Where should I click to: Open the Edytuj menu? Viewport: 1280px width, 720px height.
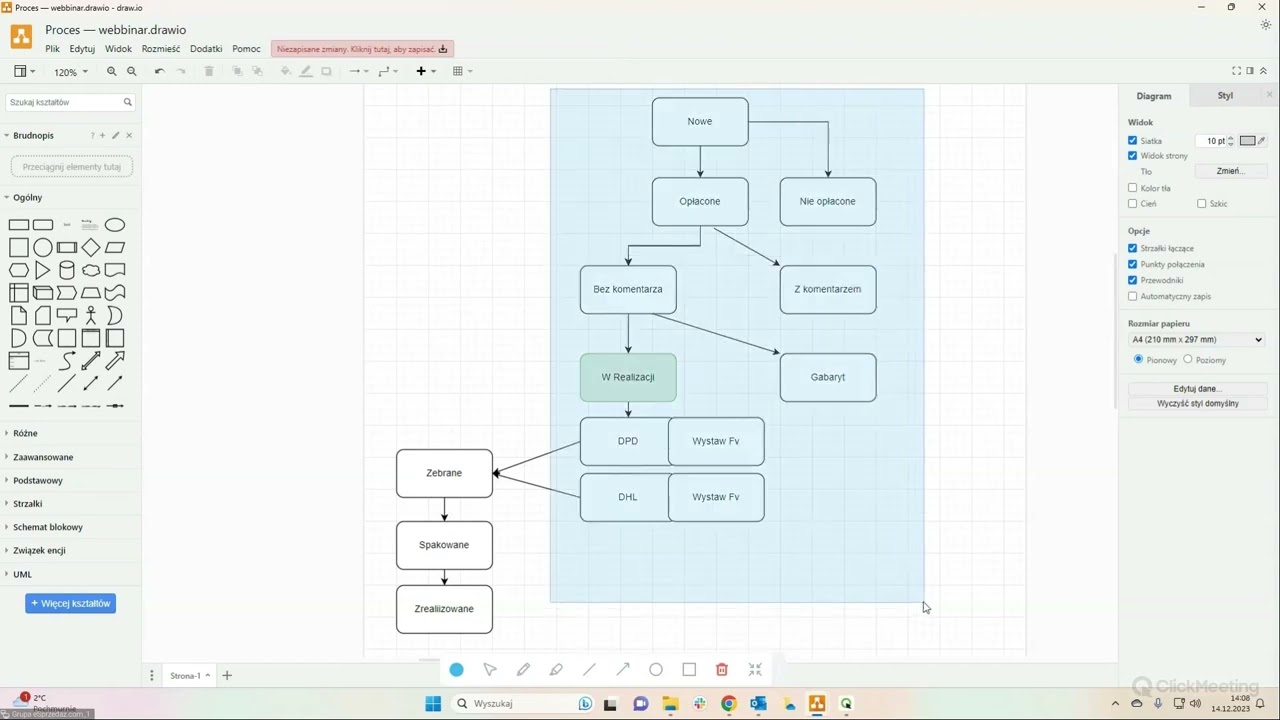pyautogui.click(x=82, y=49)
